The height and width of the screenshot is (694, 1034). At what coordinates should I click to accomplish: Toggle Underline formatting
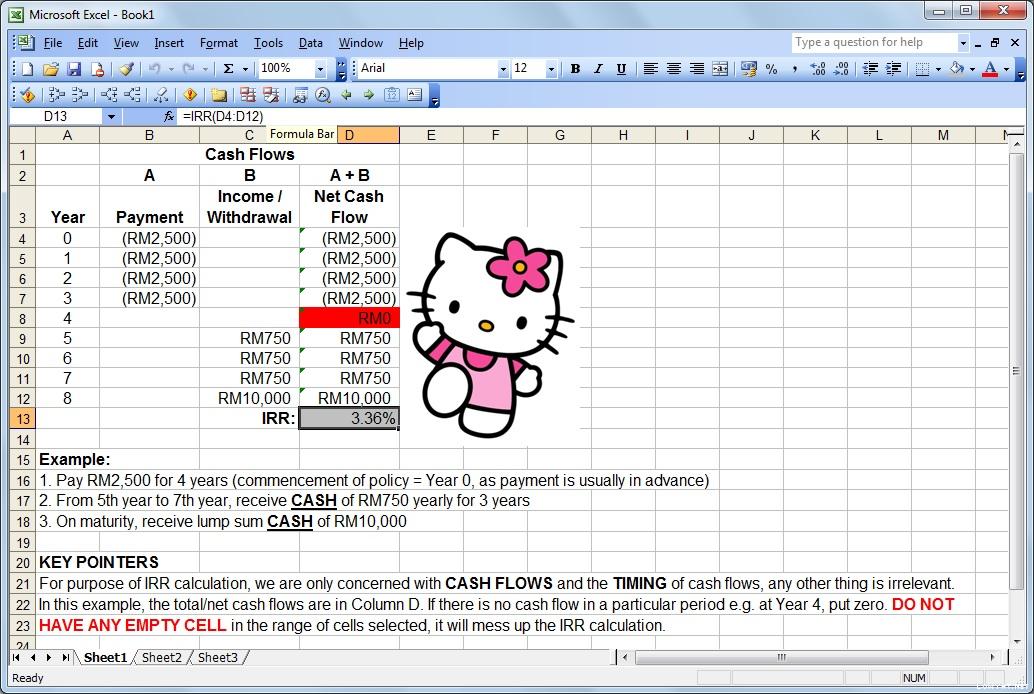(621, 69)
